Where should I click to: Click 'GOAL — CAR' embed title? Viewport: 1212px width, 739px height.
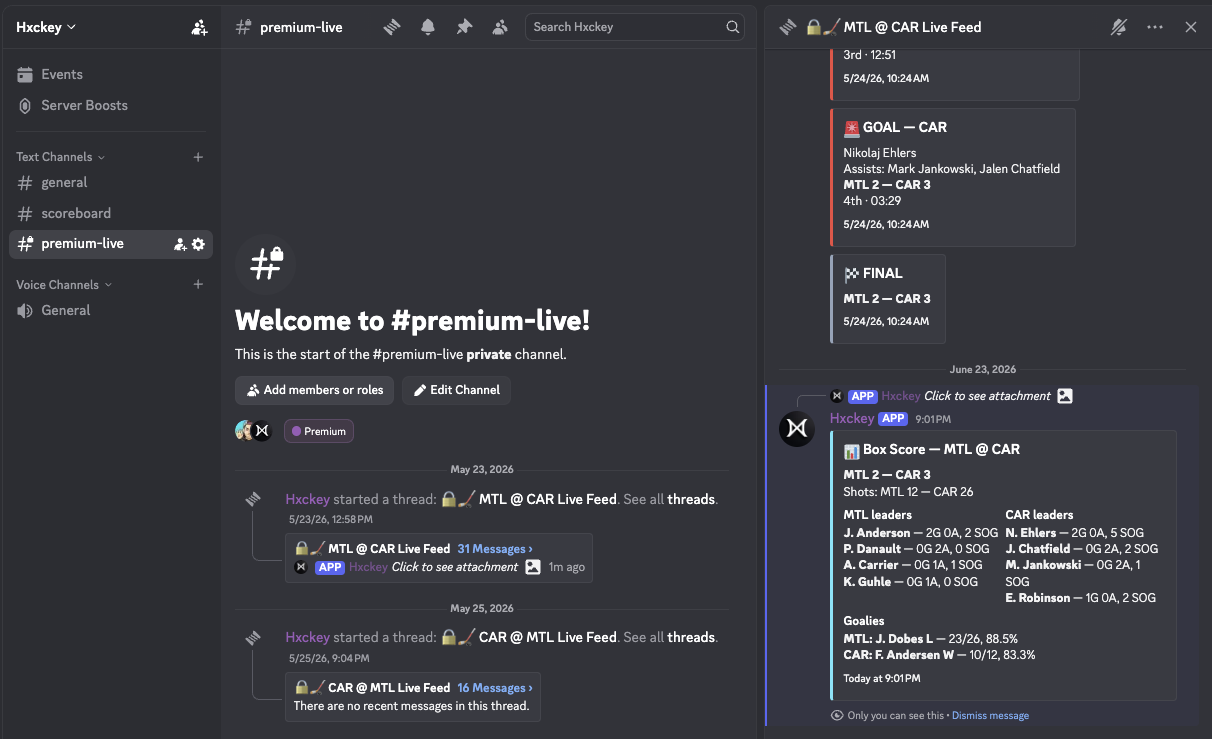[x=905, y=127]
